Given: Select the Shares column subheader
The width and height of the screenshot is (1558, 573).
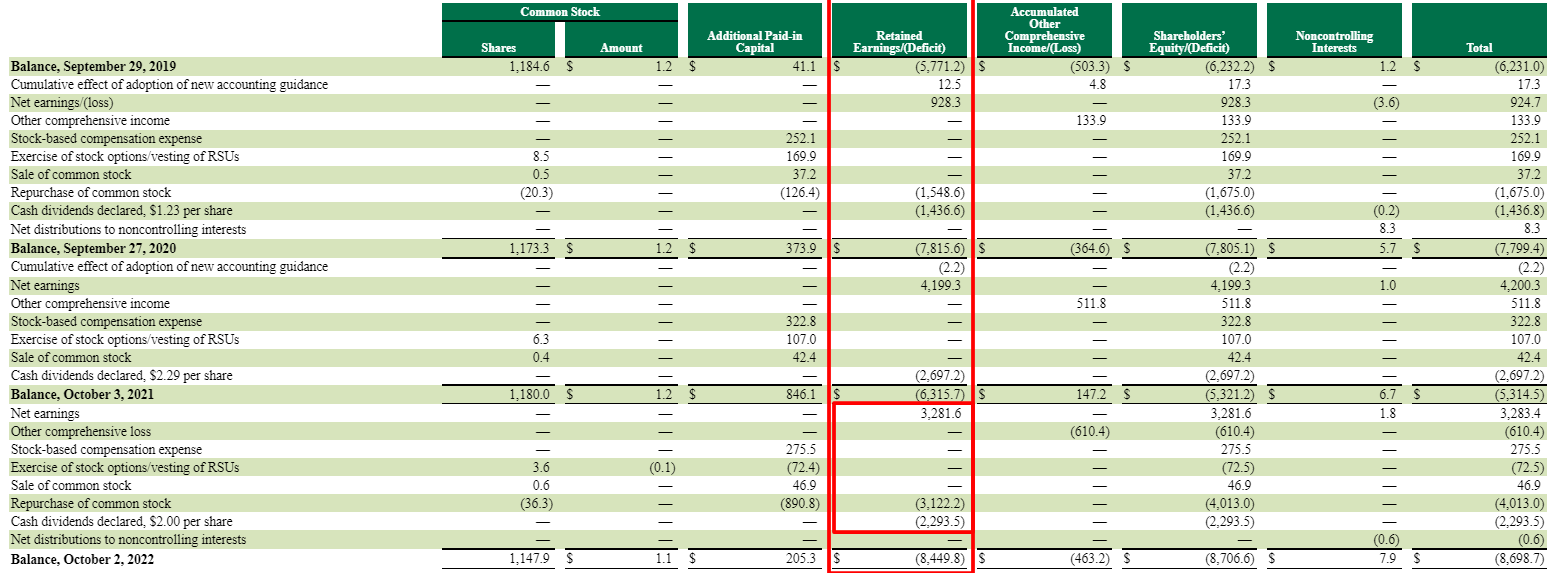Looking at the screenshot, I should pyautogui.click(x=497, y=47).
